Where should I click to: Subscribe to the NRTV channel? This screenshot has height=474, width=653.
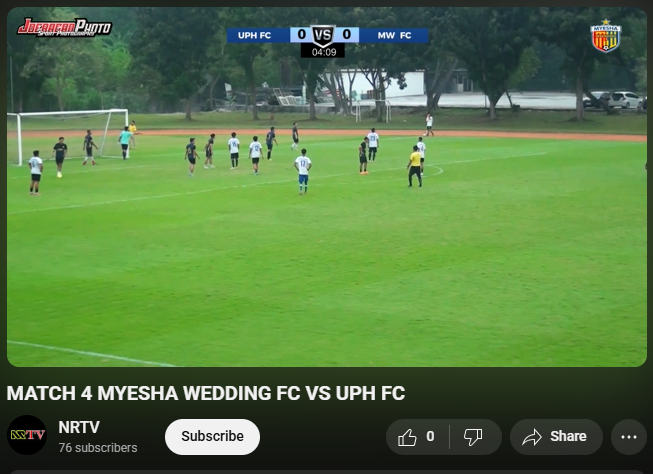click(212, 437)
